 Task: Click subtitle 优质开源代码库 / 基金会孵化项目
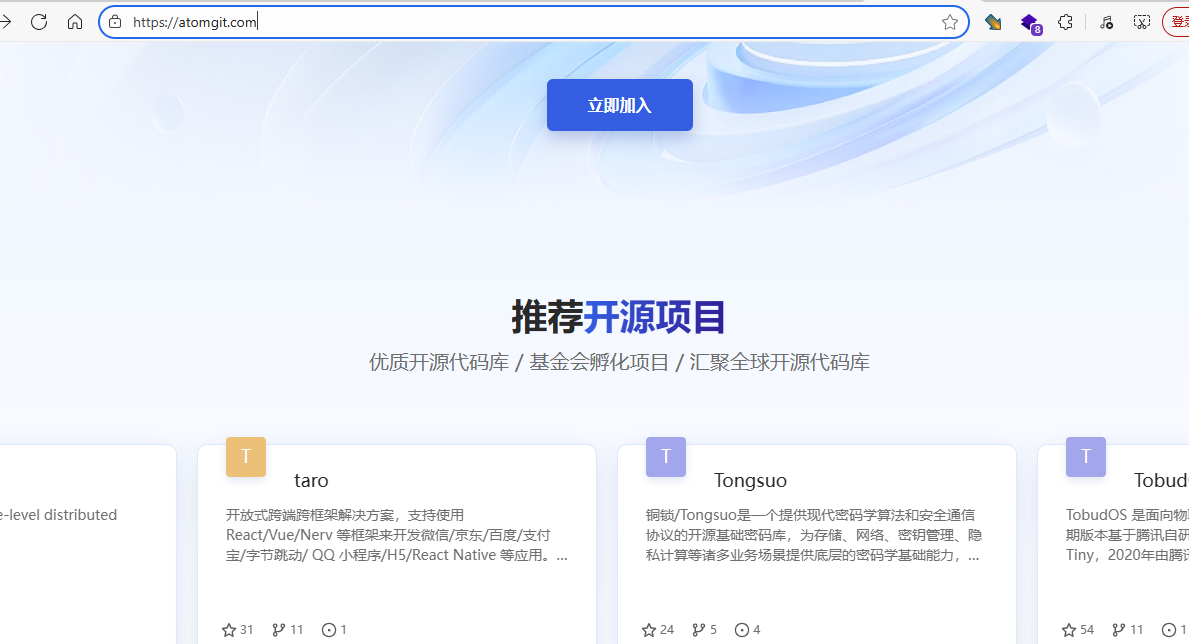pos(619,363)
